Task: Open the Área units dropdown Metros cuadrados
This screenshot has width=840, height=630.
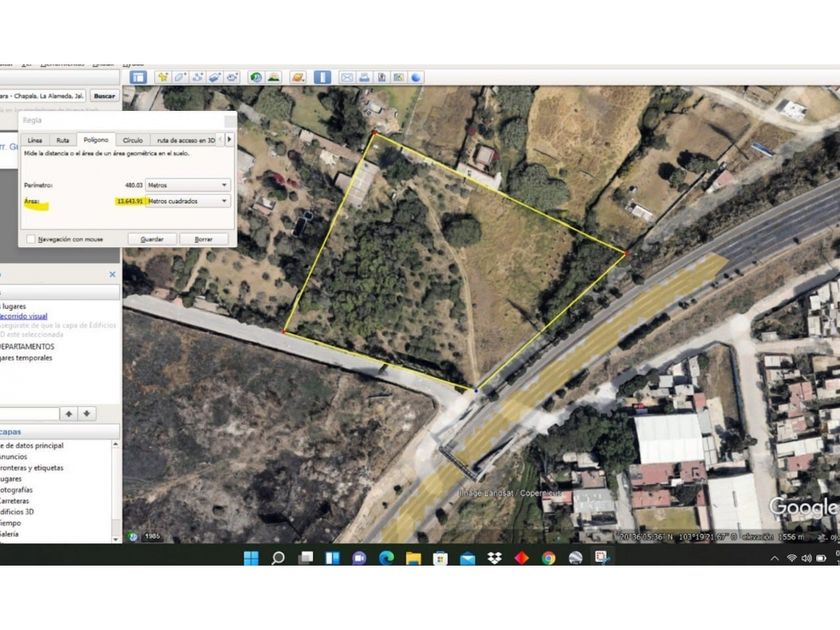Action: 188,201
